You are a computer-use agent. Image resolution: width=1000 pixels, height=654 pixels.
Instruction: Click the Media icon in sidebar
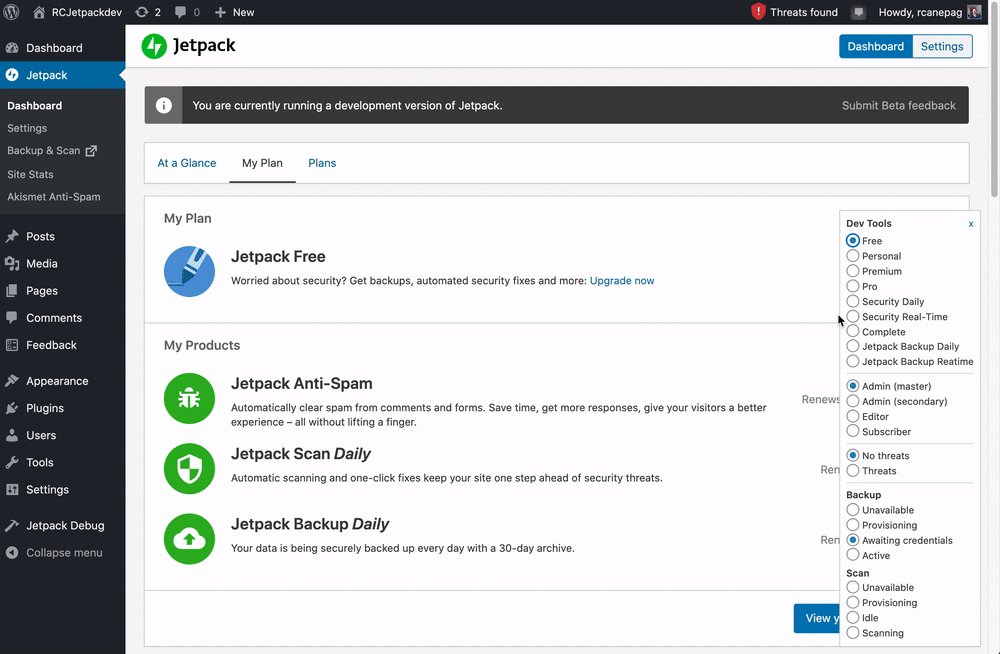click(12, 264)
